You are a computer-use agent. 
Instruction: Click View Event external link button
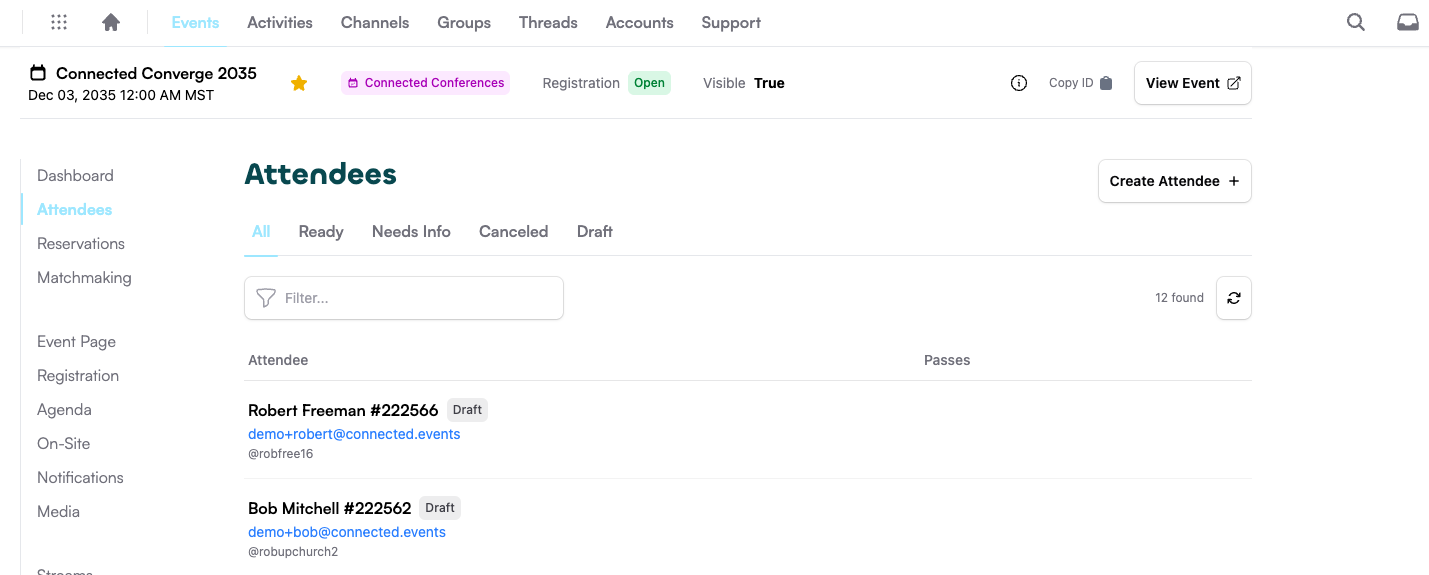click(1192, 83)
